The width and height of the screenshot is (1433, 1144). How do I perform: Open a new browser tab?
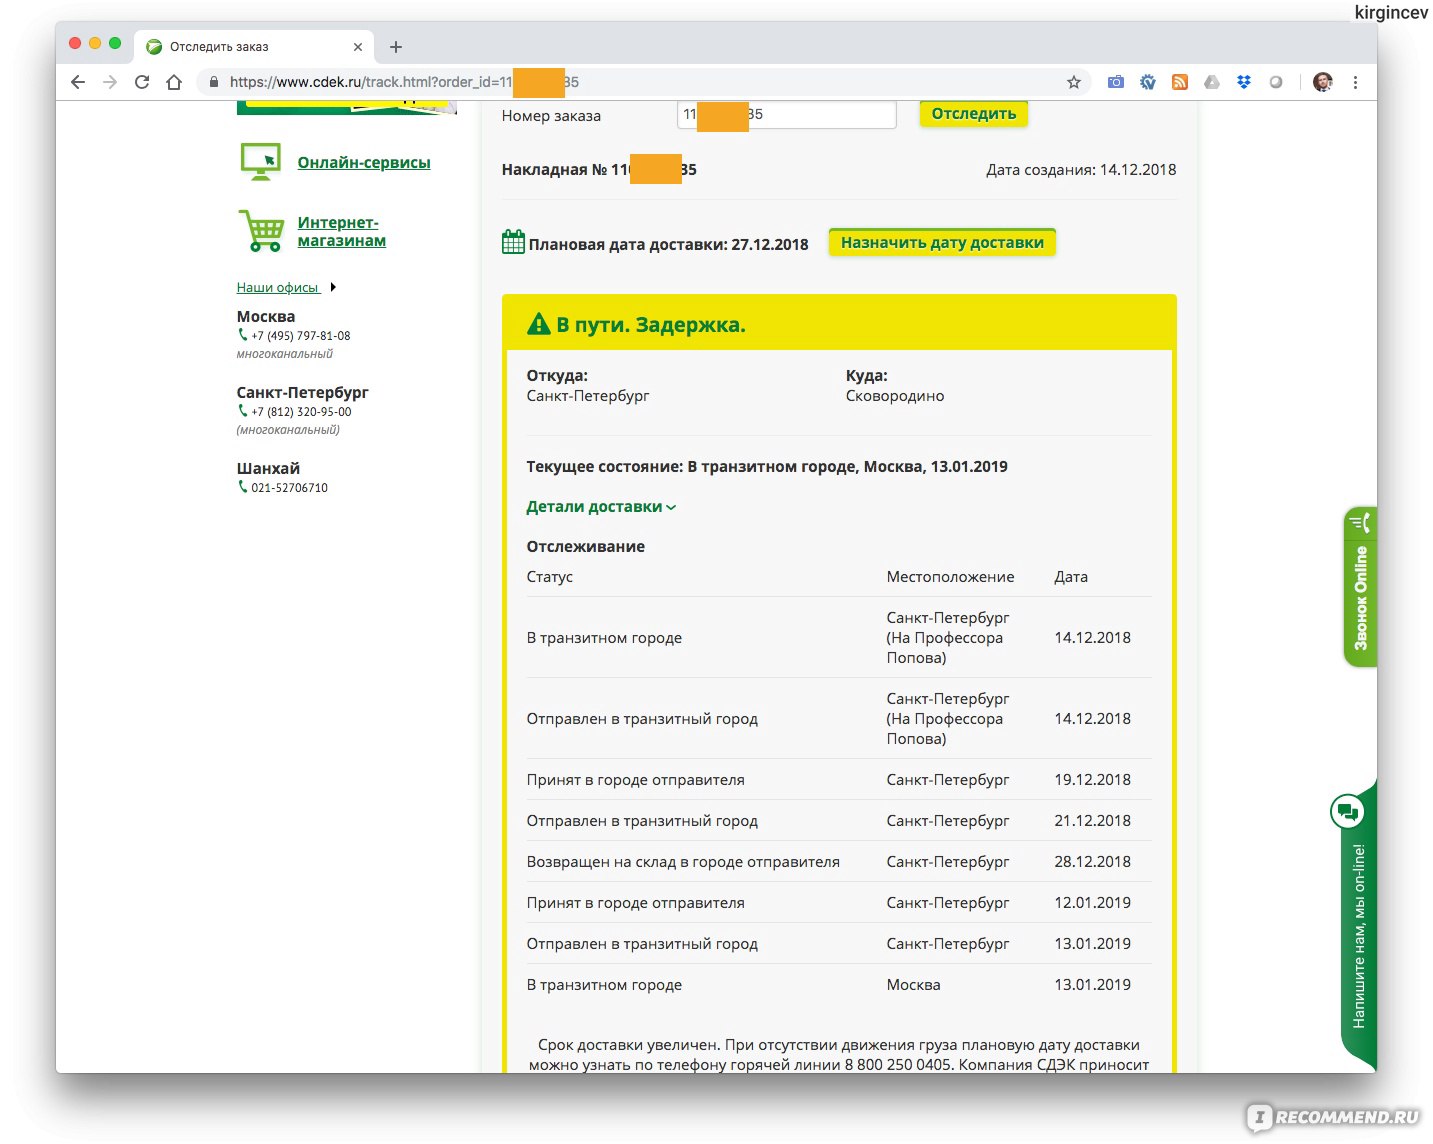[x=396, y=47]
